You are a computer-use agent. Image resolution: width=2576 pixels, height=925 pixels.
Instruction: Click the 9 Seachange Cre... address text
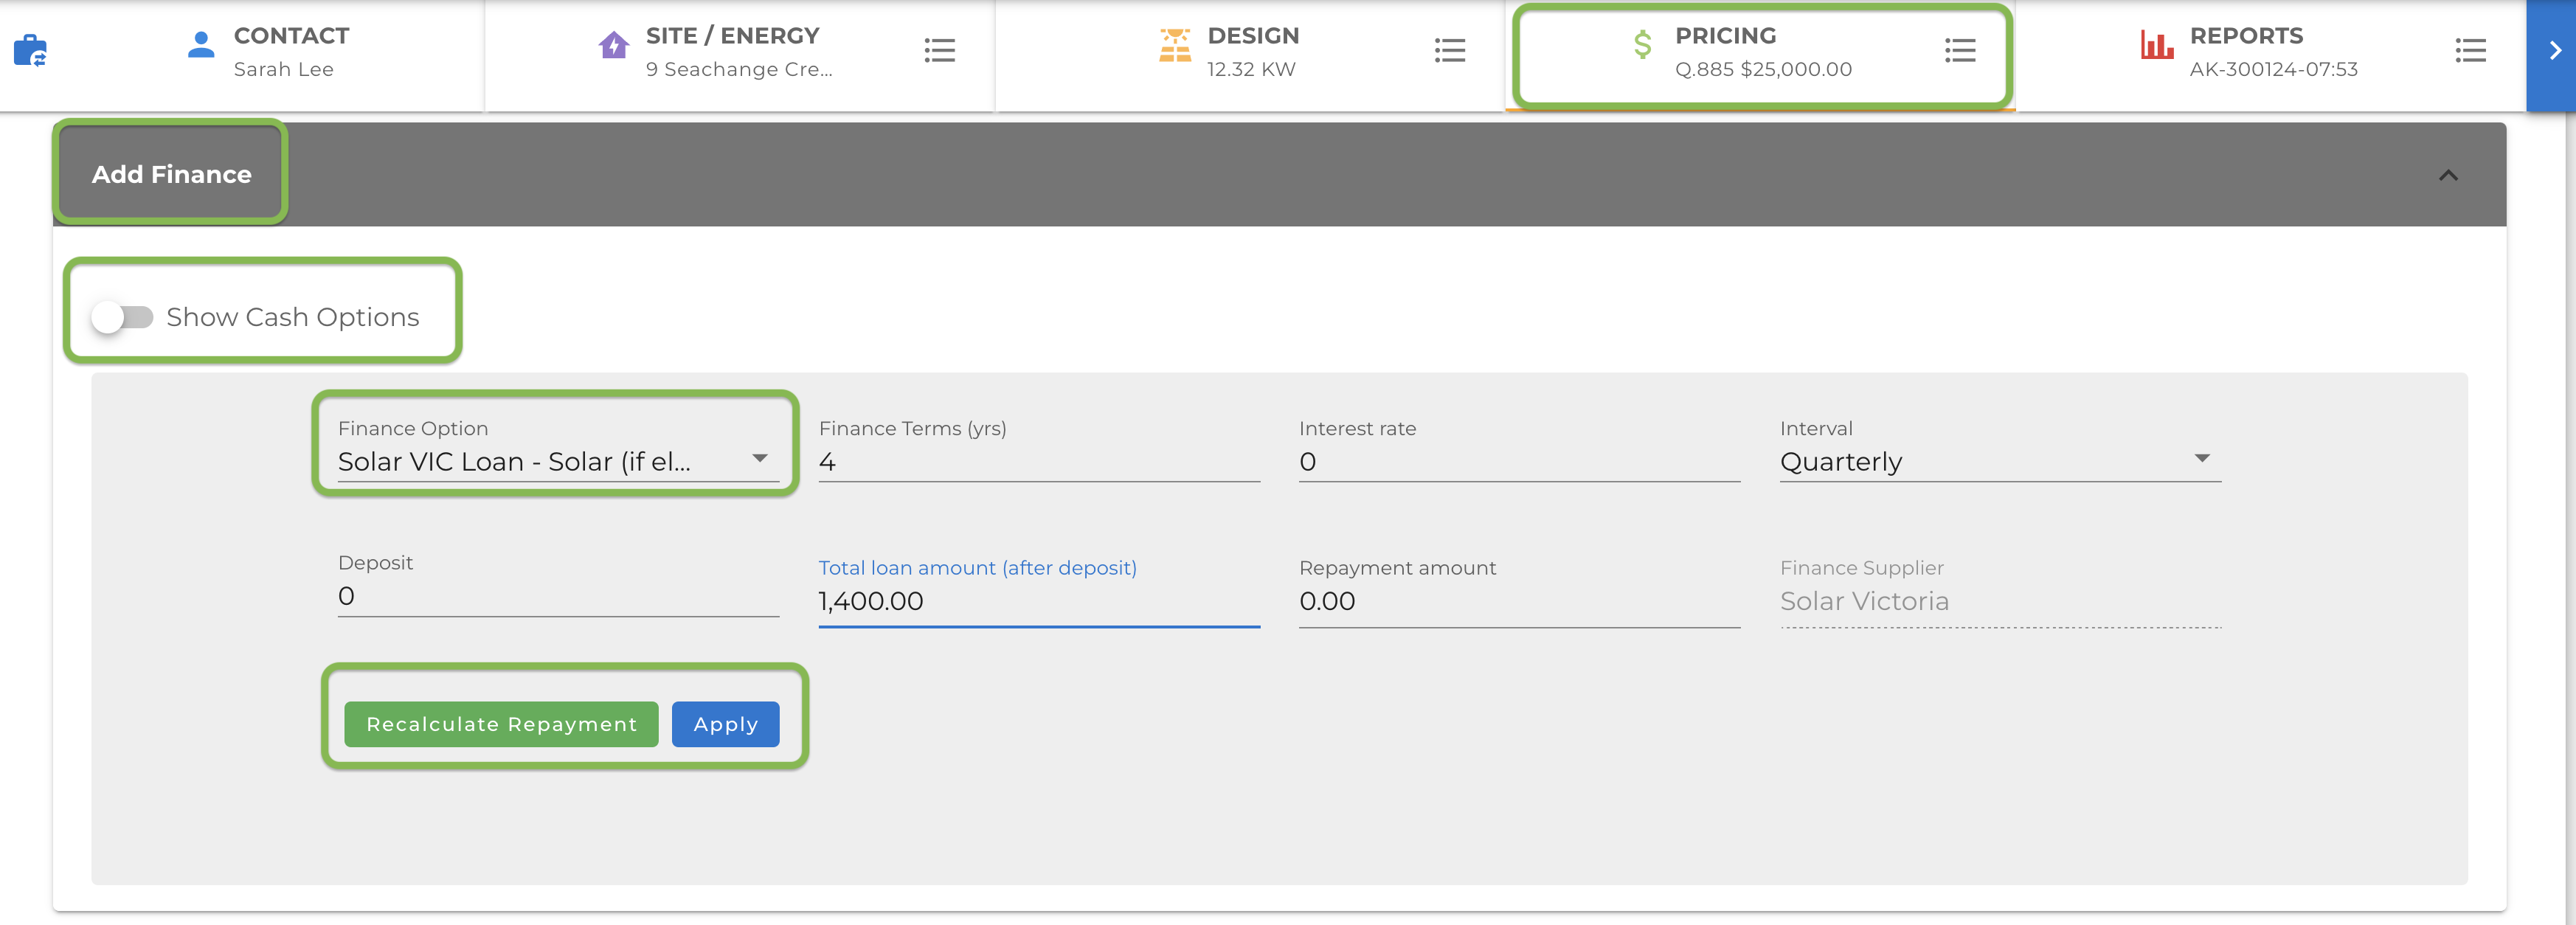pos(739,69)
